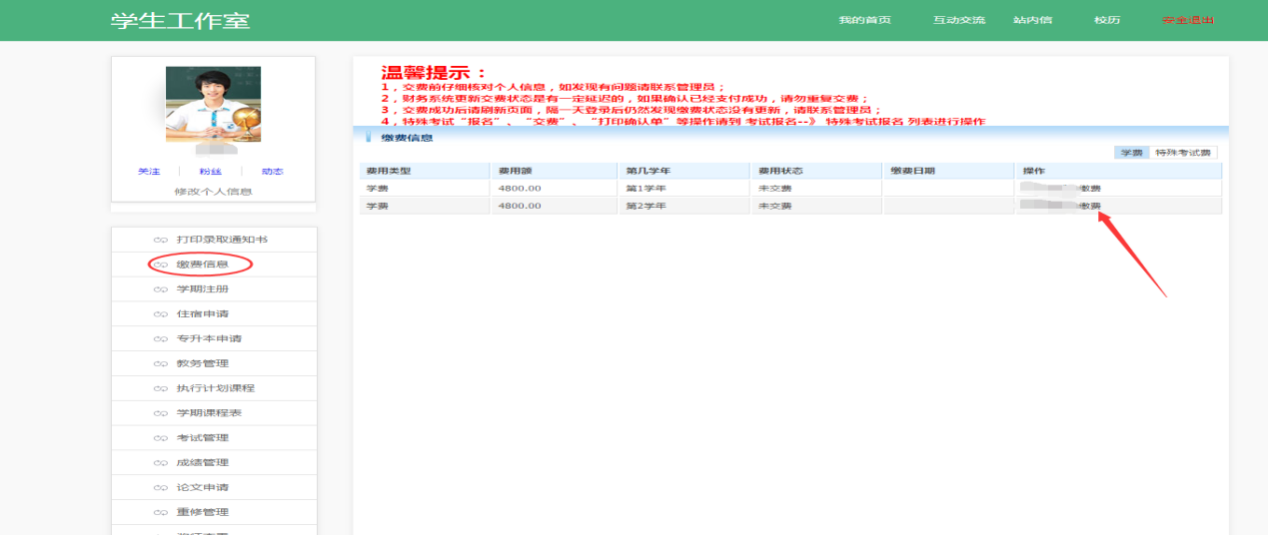
Task: Click the 粉丝 link under the photo
Action: click(210, 172)
